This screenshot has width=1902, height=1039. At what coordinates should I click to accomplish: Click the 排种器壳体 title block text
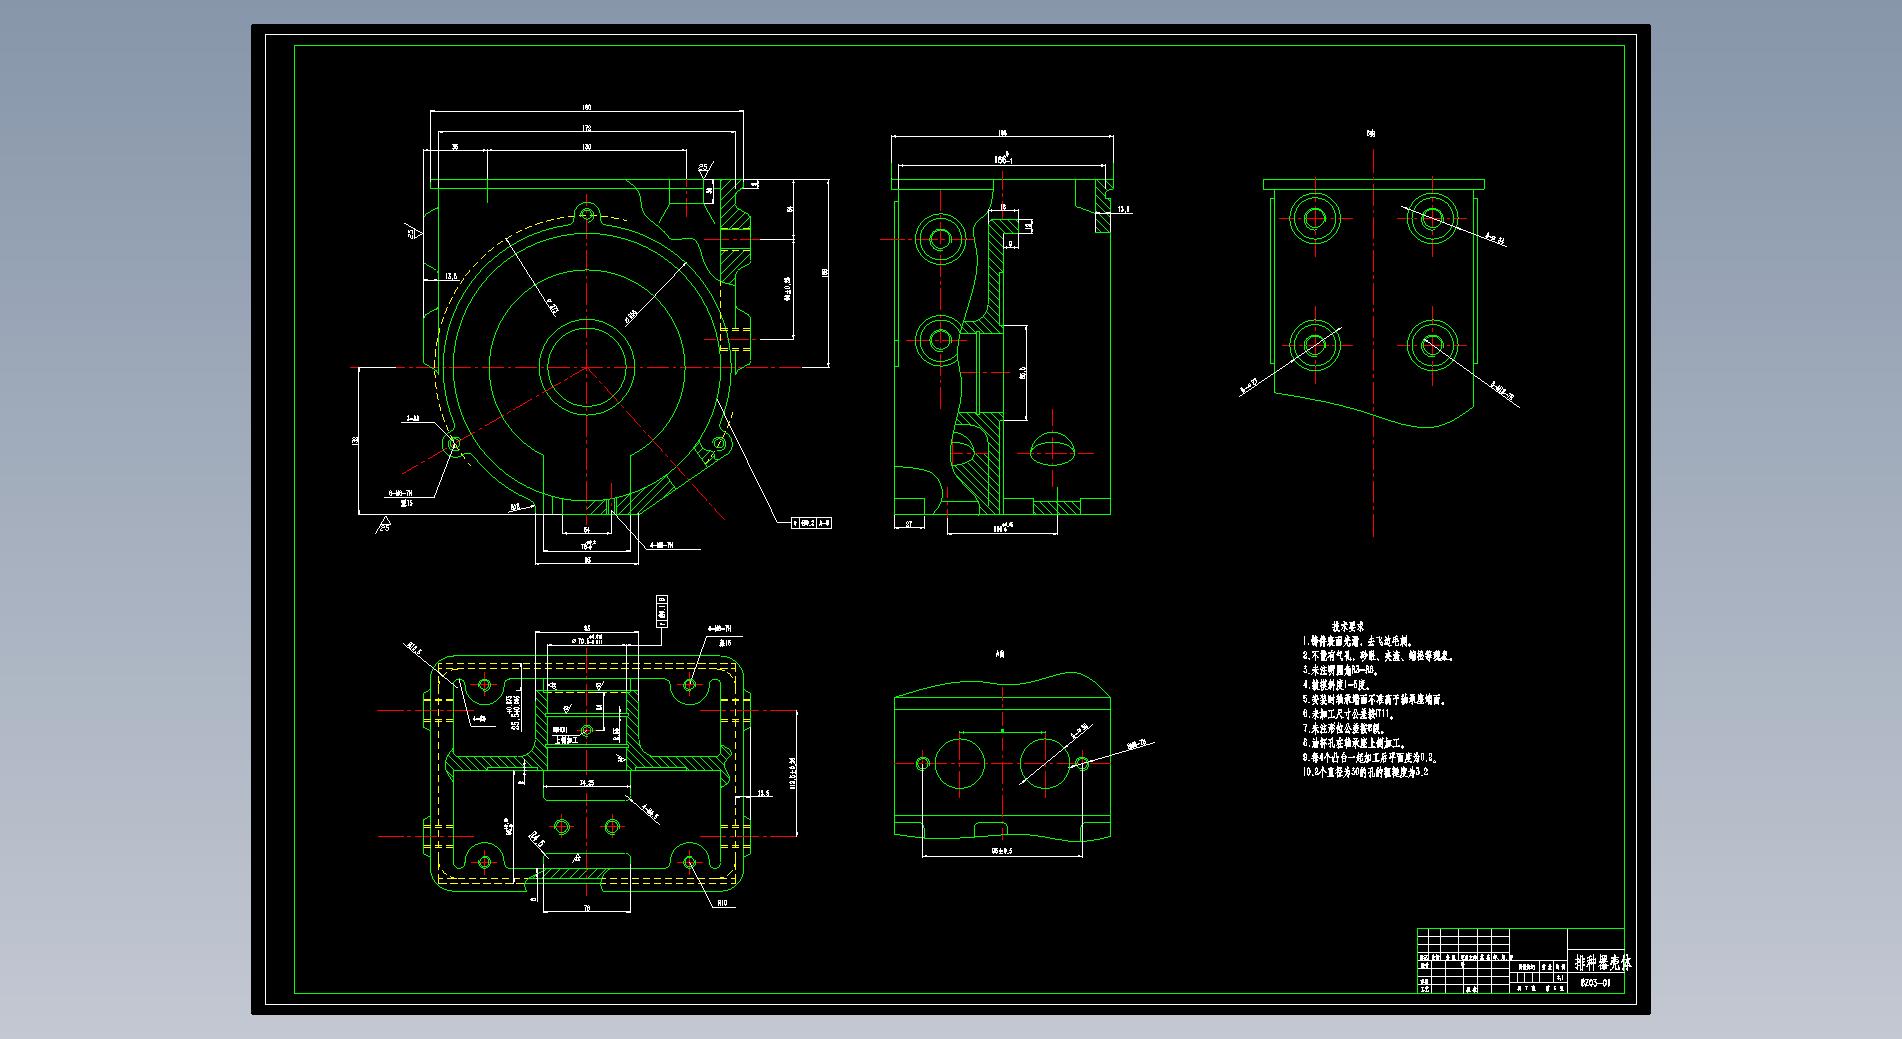click(x=1603, y=963)
